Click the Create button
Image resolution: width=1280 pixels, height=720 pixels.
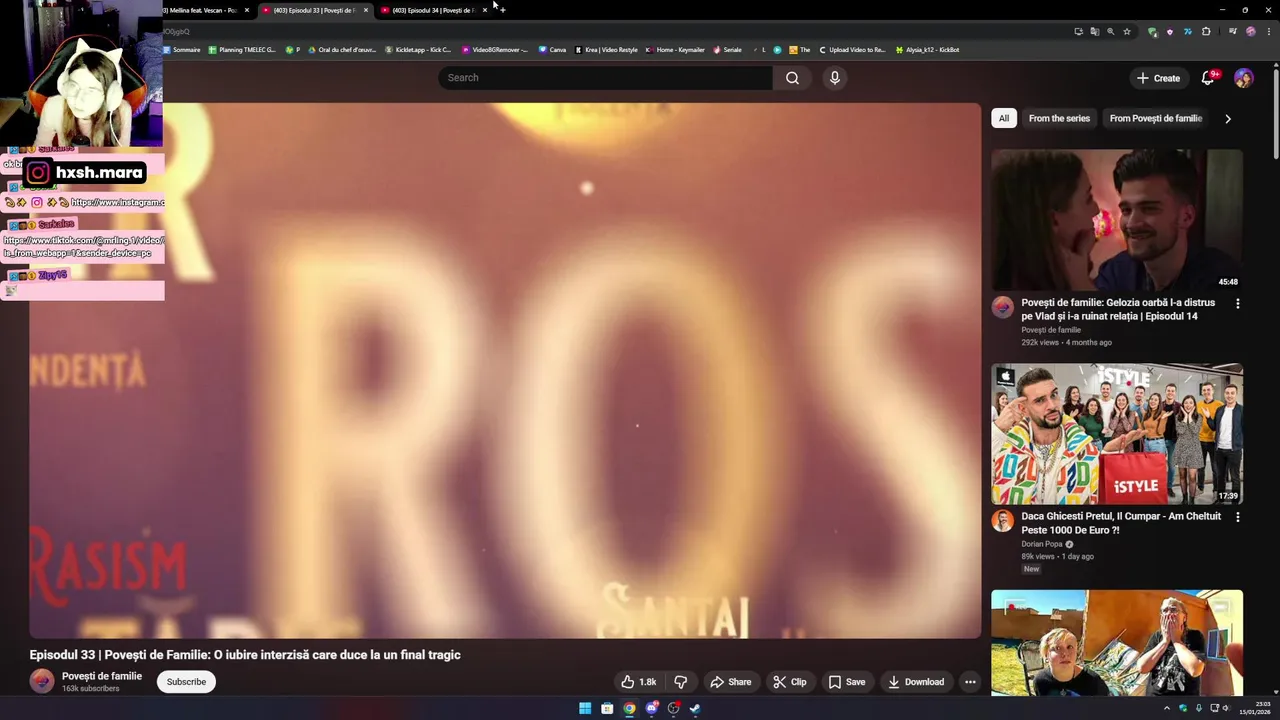(1158, 78)
